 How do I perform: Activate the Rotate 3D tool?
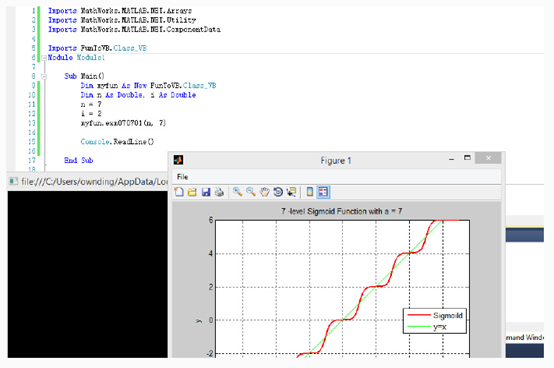pyautogui.click(x=278, y=192)
